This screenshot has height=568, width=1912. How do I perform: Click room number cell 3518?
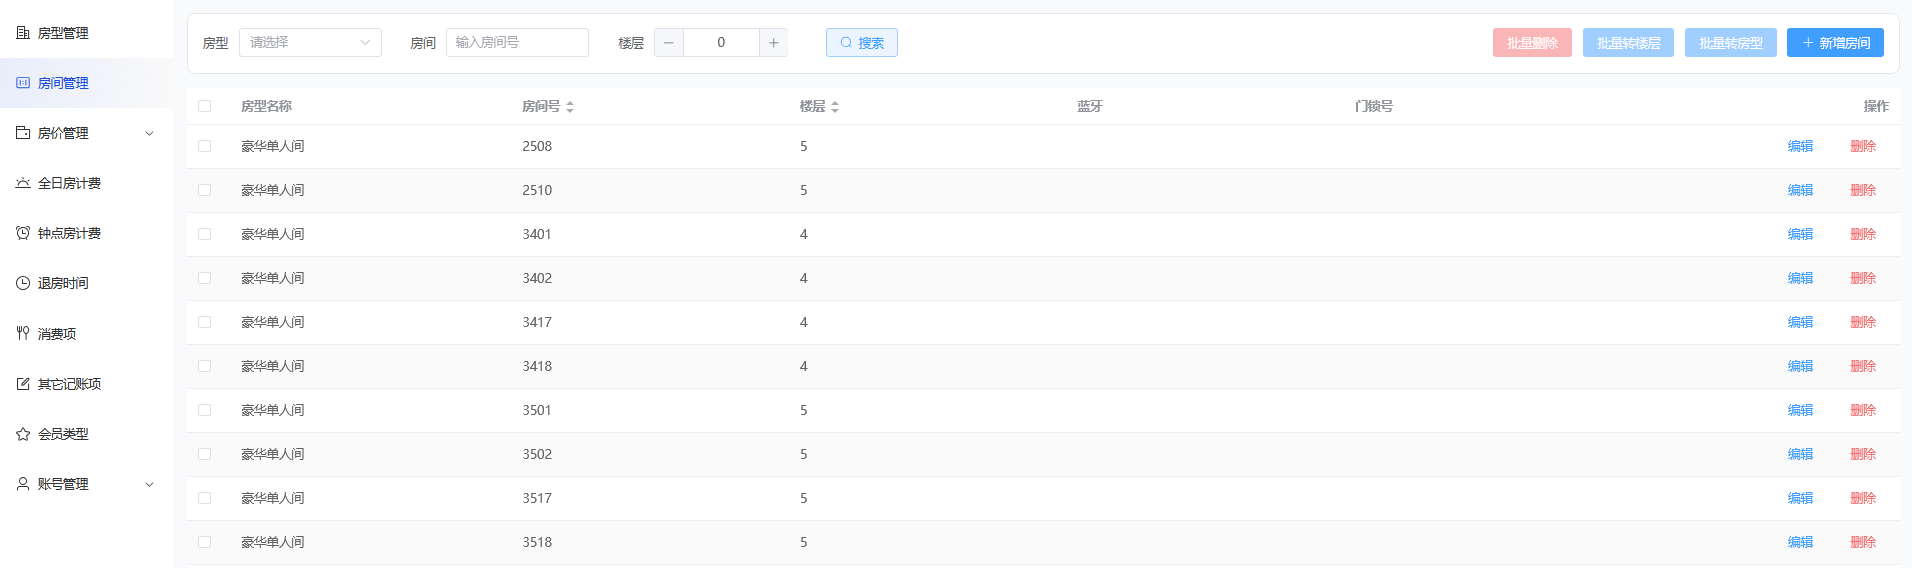pos(537,542)
